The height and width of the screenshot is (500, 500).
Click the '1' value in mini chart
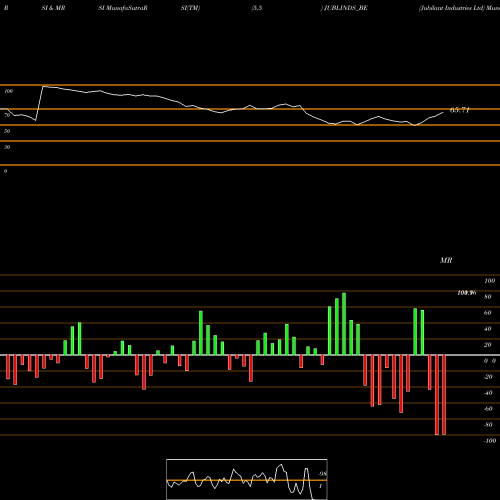click(x=320, y=486)
